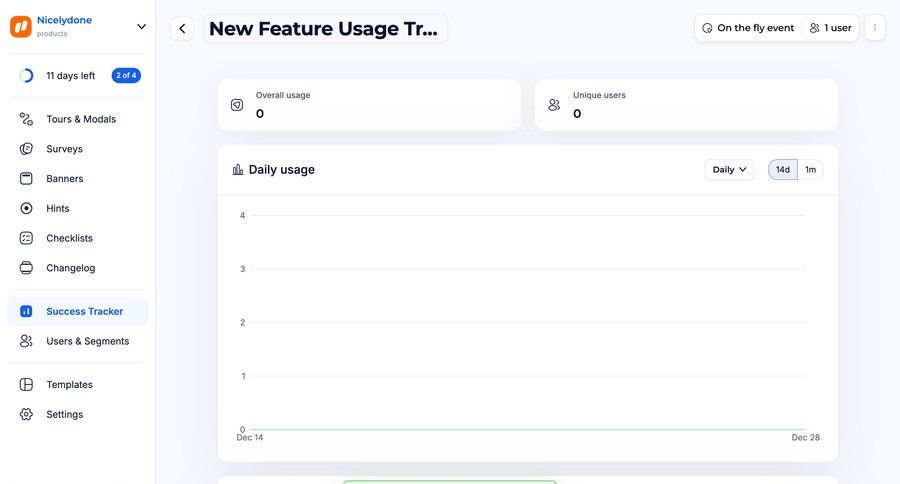Open the Templates layout icon
The height and width of the screenshot is (484, 900).
pos(26,385)
